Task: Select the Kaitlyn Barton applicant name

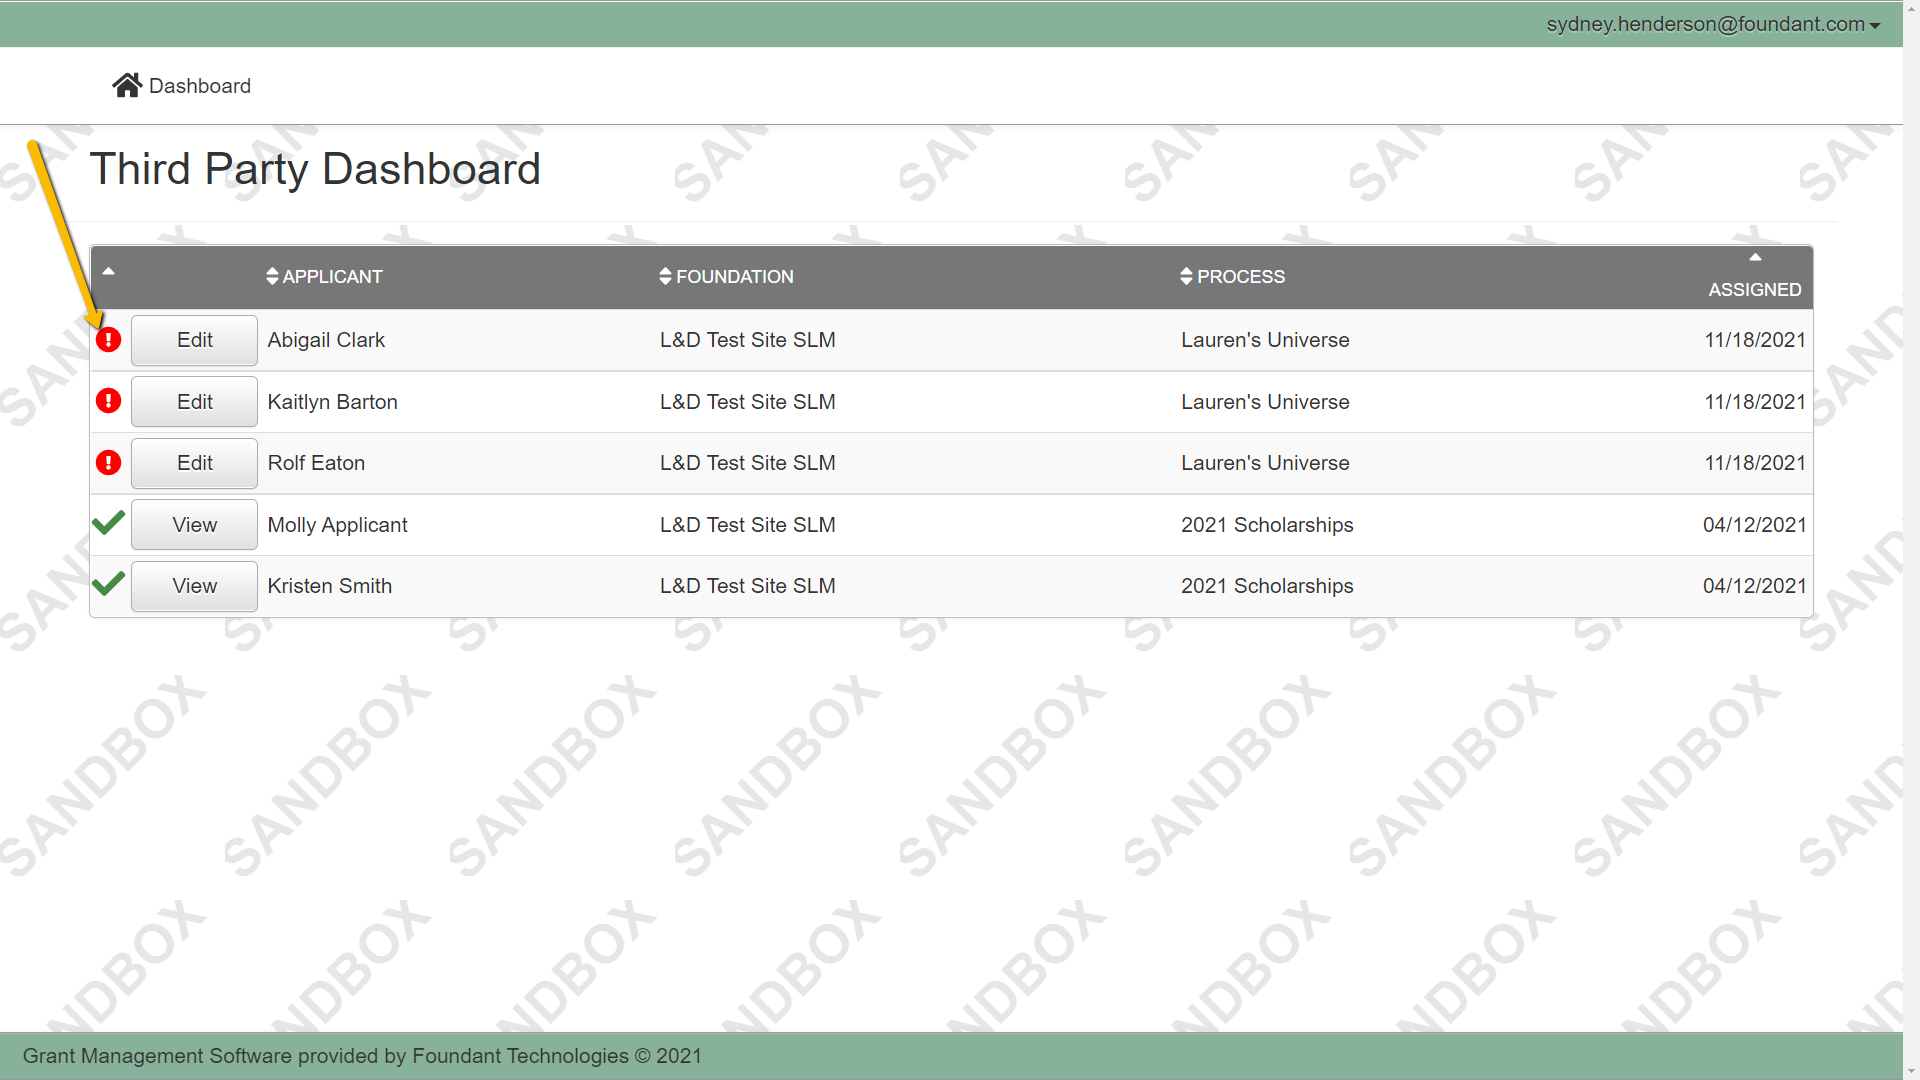Action: pyautogui.click(x=332, y=402)
